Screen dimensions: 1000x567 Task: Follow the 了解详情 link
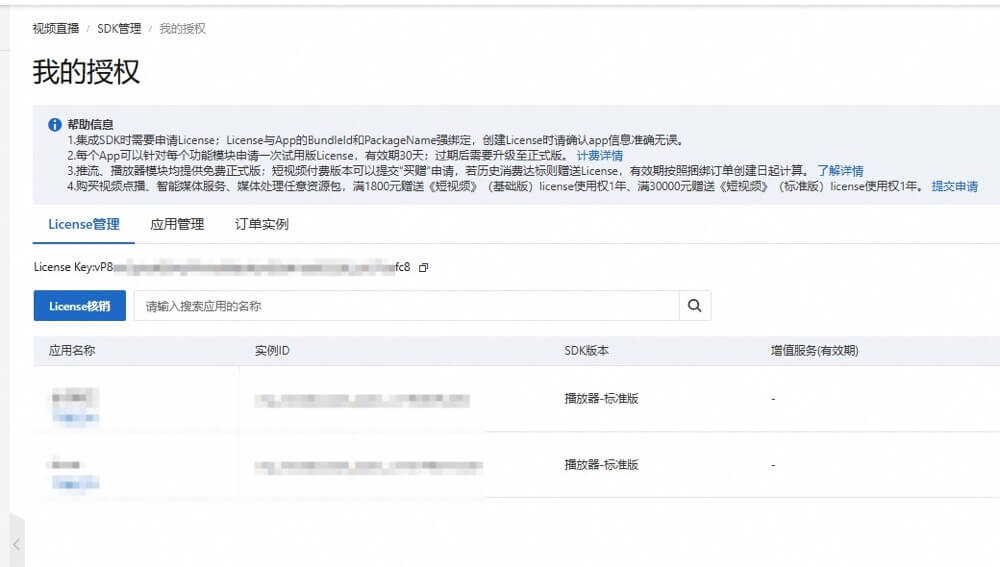(x=840, y=171)
